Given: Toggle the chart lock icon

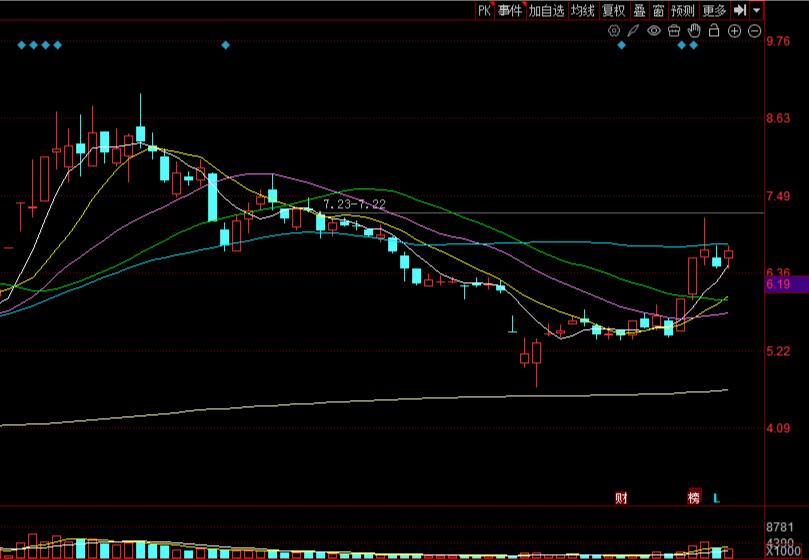Looking at the screenshot, I should click(x=714, y=30).
